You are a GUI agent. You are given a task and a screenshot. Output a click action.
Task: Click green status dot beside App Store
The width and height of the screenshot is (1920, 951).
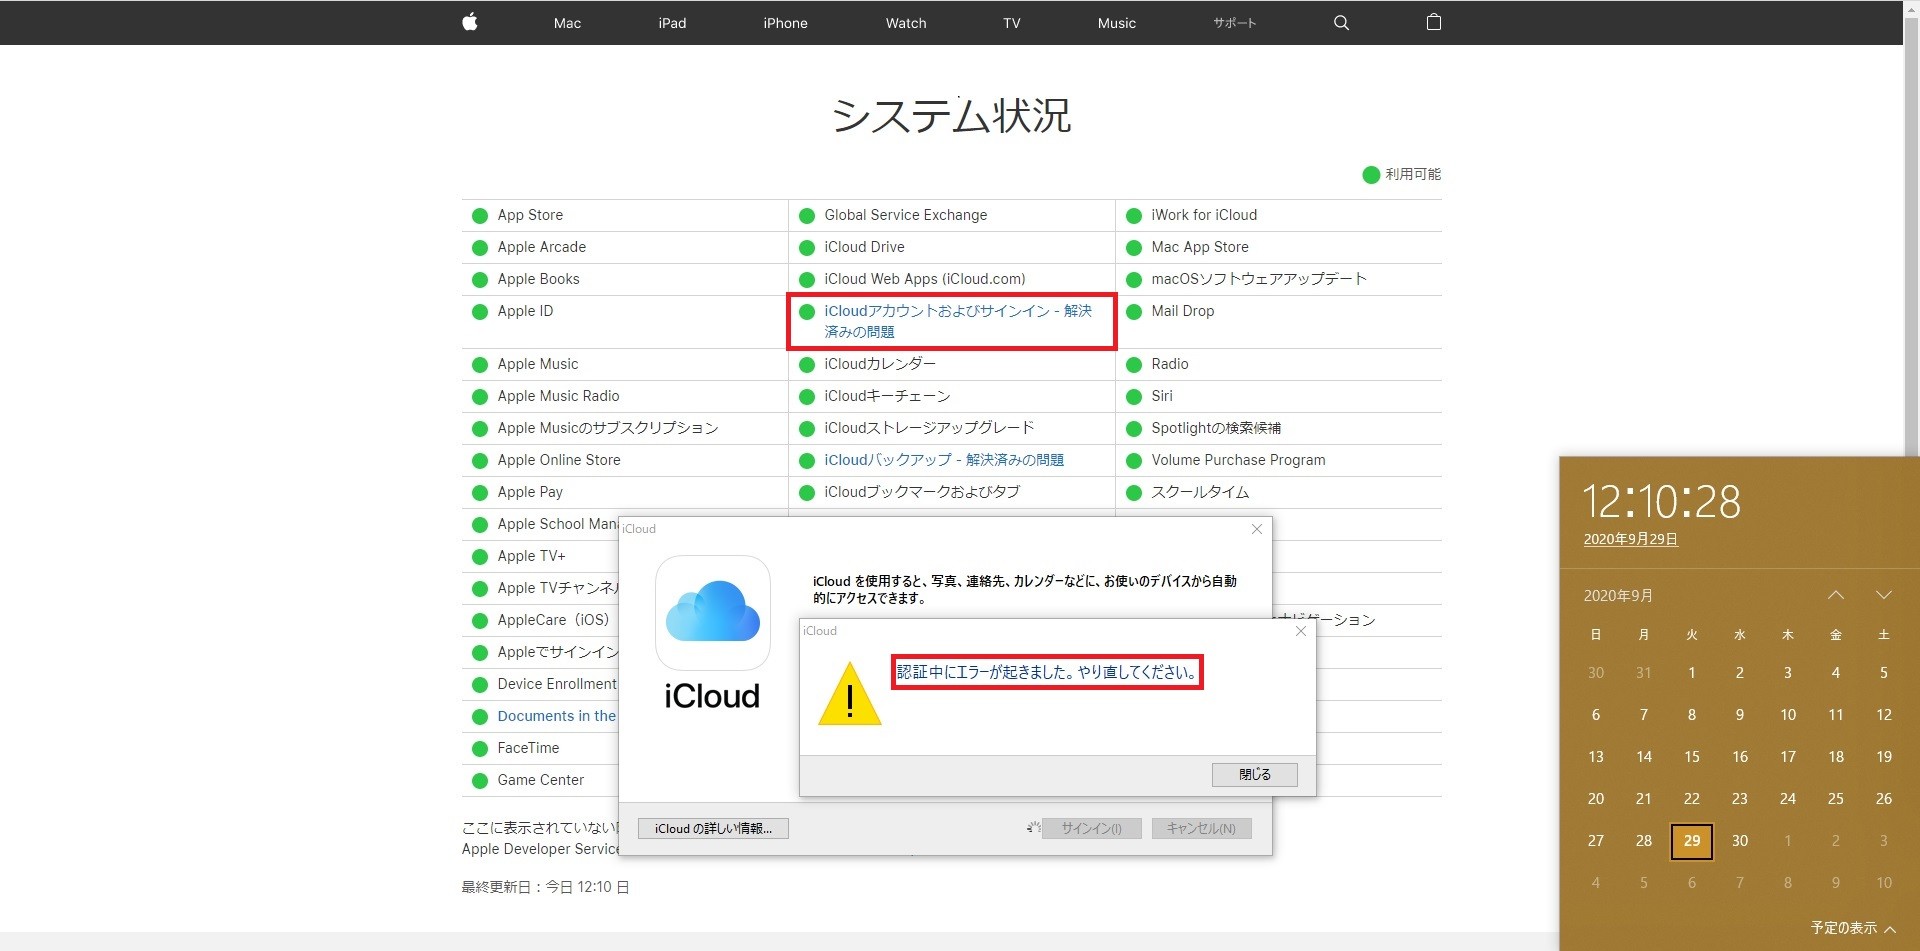[x=480, y=216]
